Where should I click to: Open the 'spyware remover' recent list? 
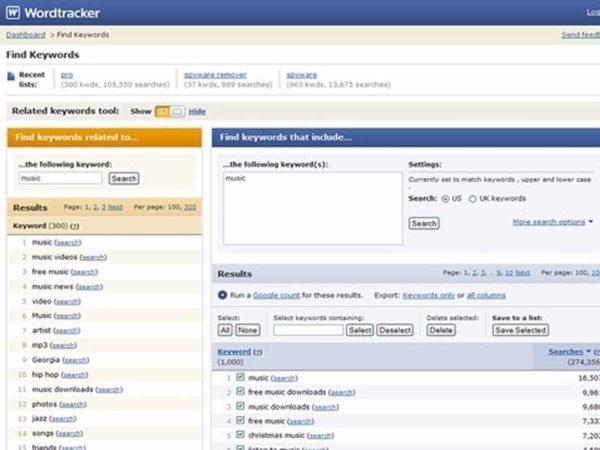click(x=215, y=74)
